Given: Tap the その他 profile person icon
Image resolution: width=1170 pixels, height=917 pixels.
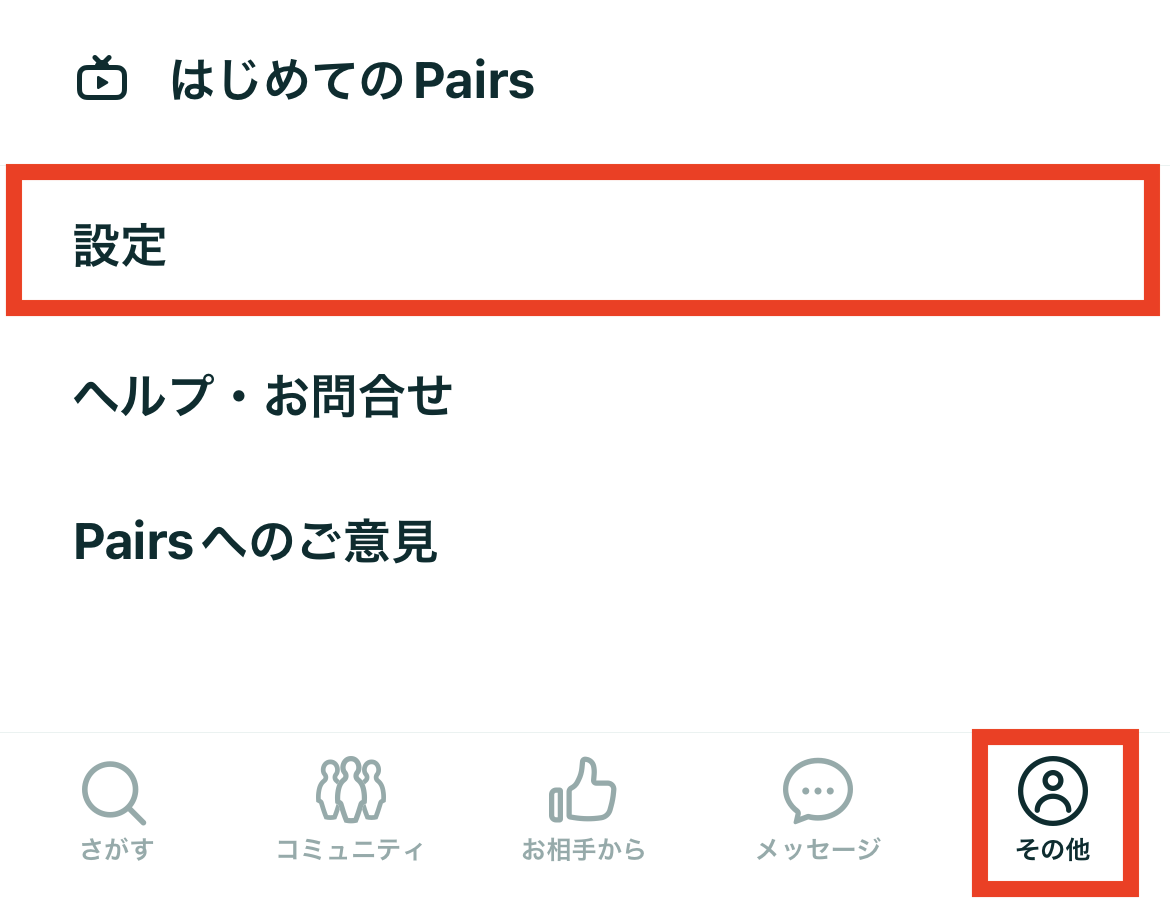Looking at the screenshot, I should 1053,791.
